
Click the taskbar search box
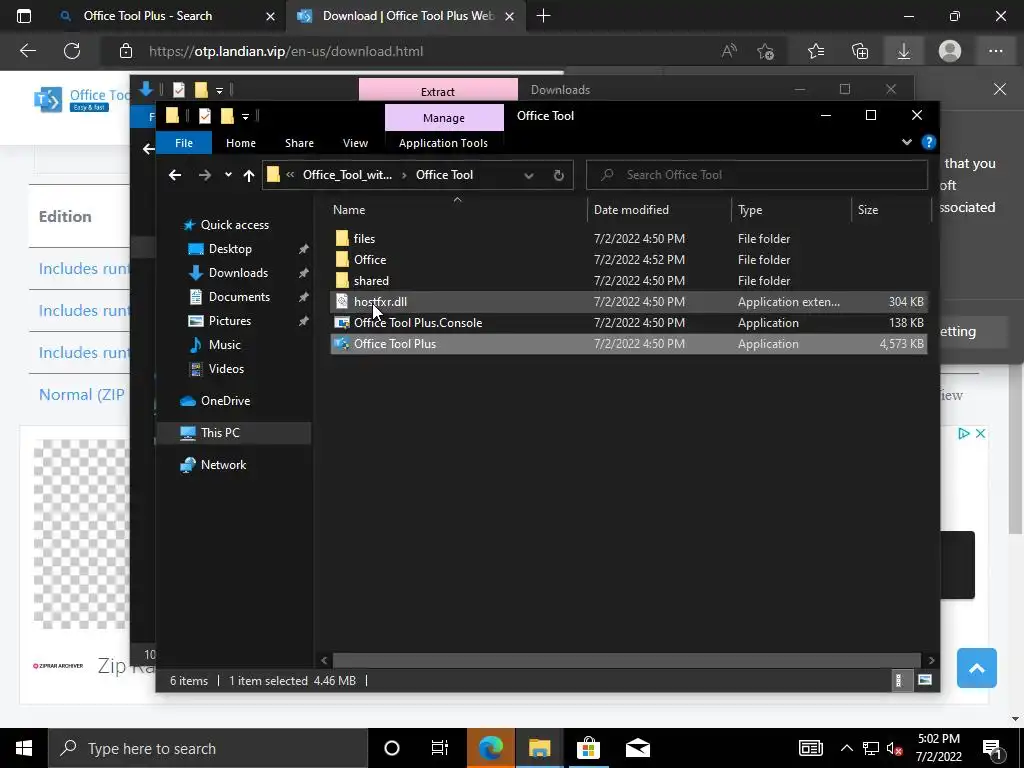click(x=208, y=748)
